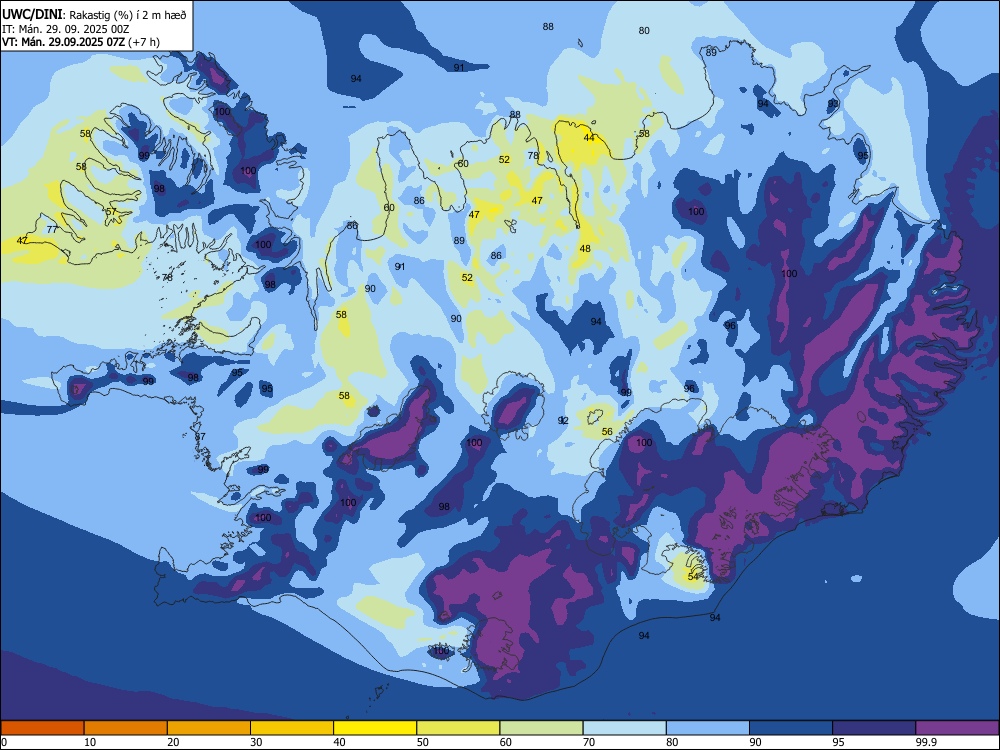Click the 'VT: Mán. 29.09.2025 07Z (+7 h)' line

click(81, 42)
